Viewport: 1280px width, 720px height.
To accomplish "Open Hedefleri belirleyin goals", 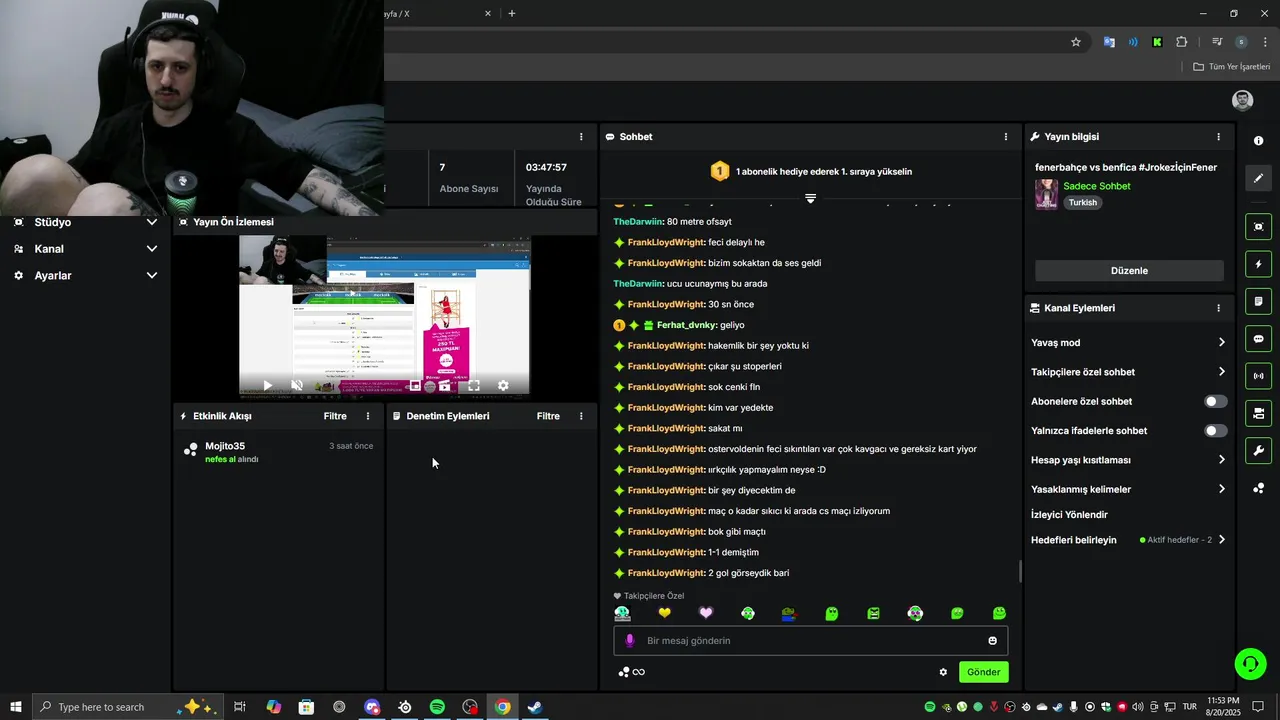I will coord(1128,540).
